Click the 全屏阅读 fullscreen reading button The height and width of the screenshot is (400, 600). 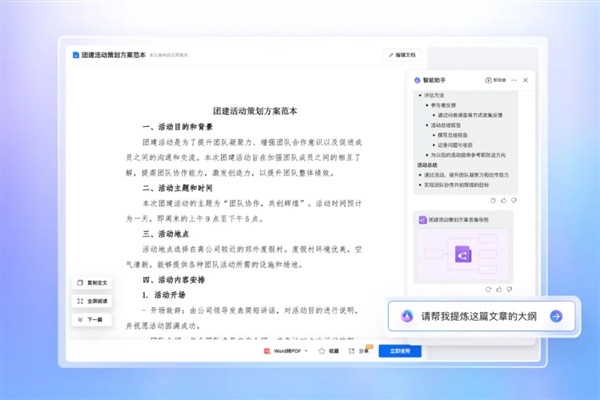[92, 301]
